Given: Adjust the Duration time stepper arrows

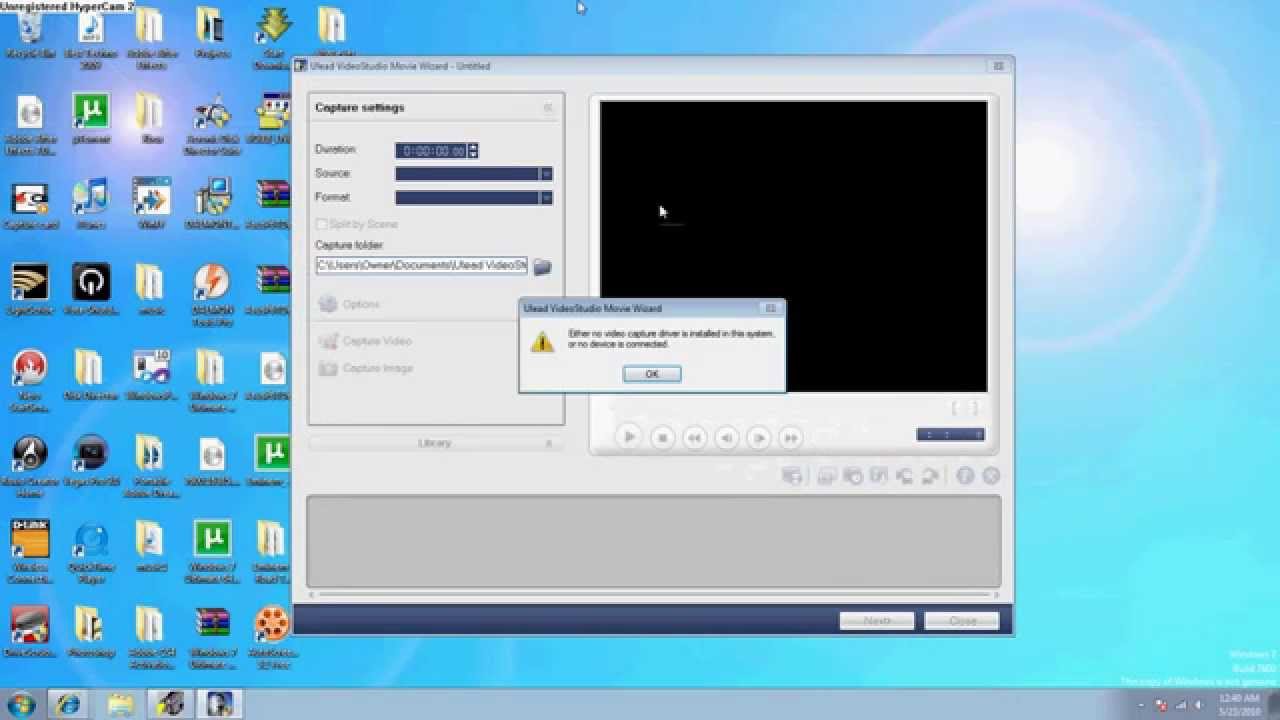Looking at the screenshot, I should [473, 150].
